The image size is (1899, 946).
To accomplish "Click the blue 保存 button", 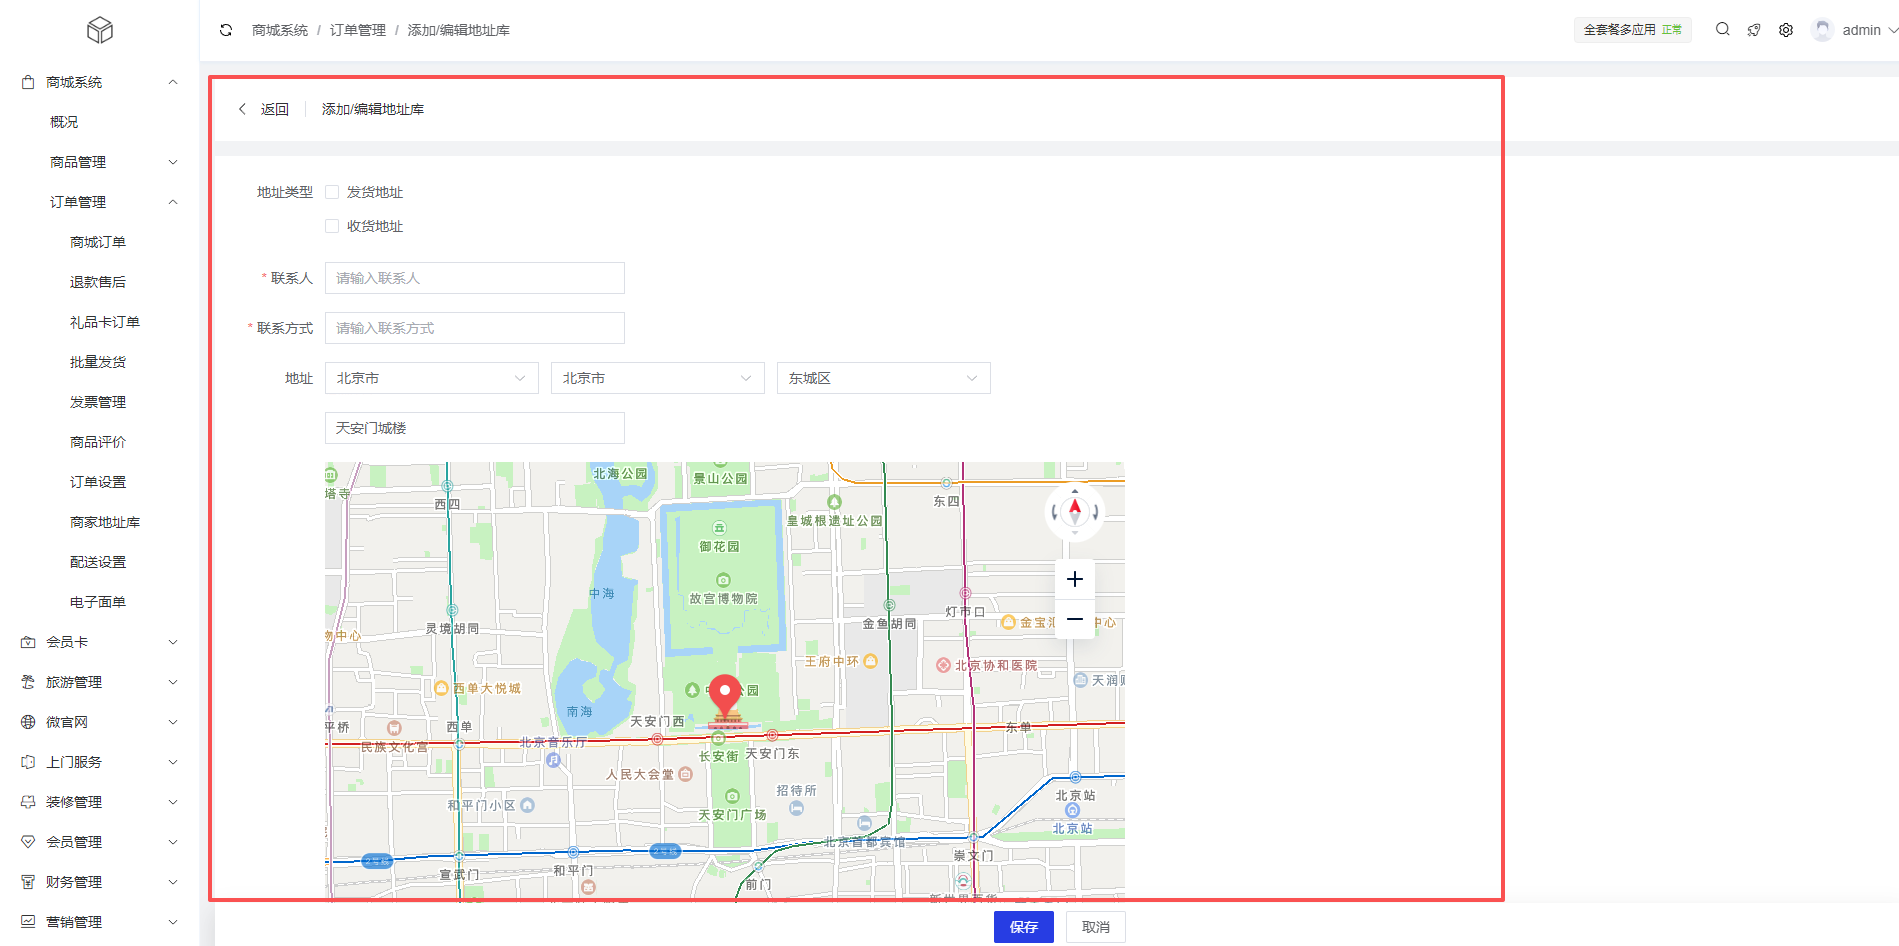I will [x=1023, y=927].
